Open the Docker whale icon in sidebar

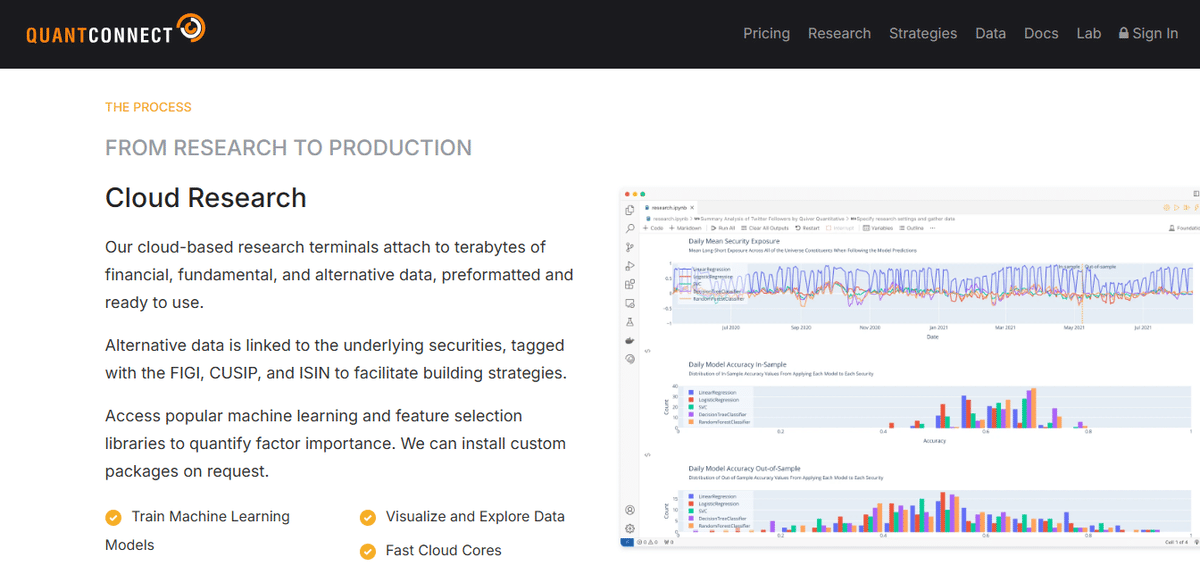pyautogui.click(x=630, y=340)
